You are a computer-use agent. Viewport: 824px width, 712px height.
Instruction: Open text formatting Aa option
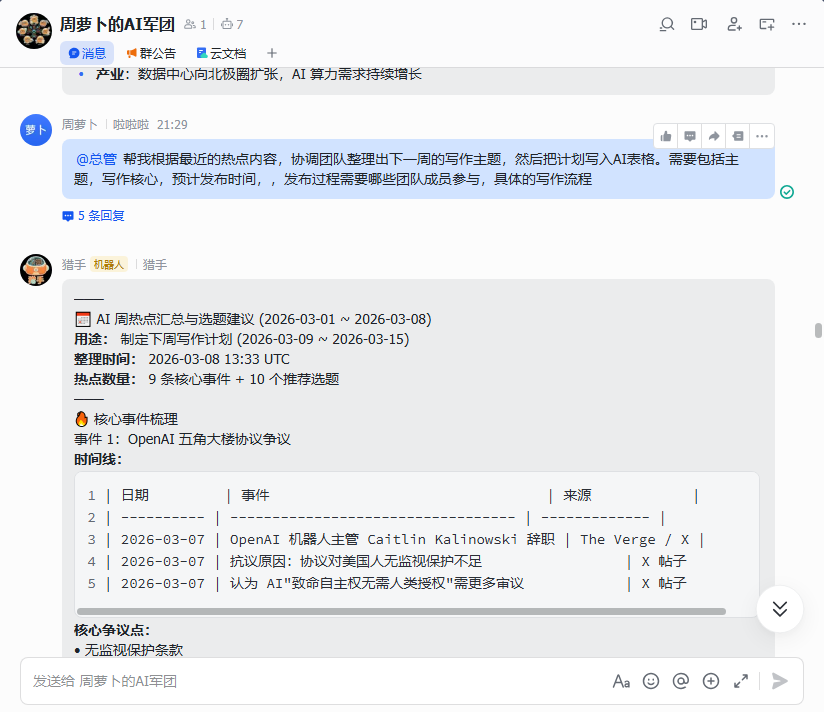[621, 682]
